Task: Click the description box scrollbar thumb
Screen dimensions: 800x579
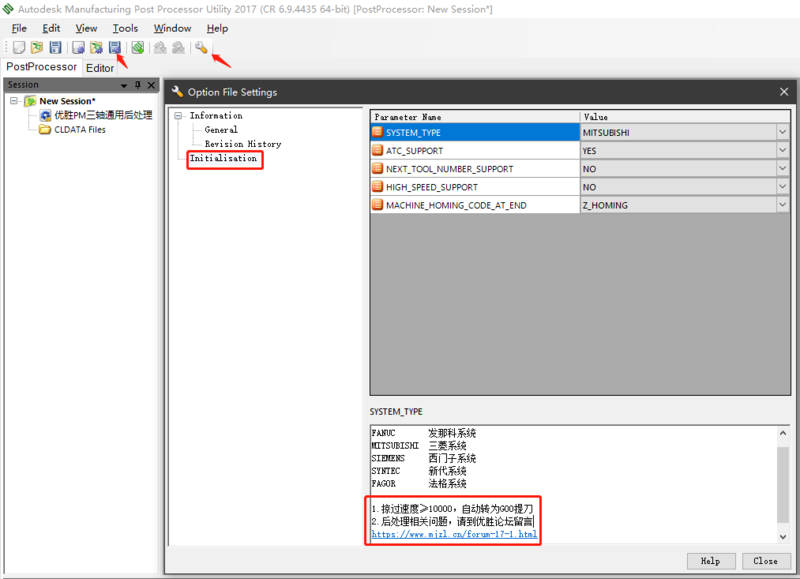Action: [x=783, y=485]
